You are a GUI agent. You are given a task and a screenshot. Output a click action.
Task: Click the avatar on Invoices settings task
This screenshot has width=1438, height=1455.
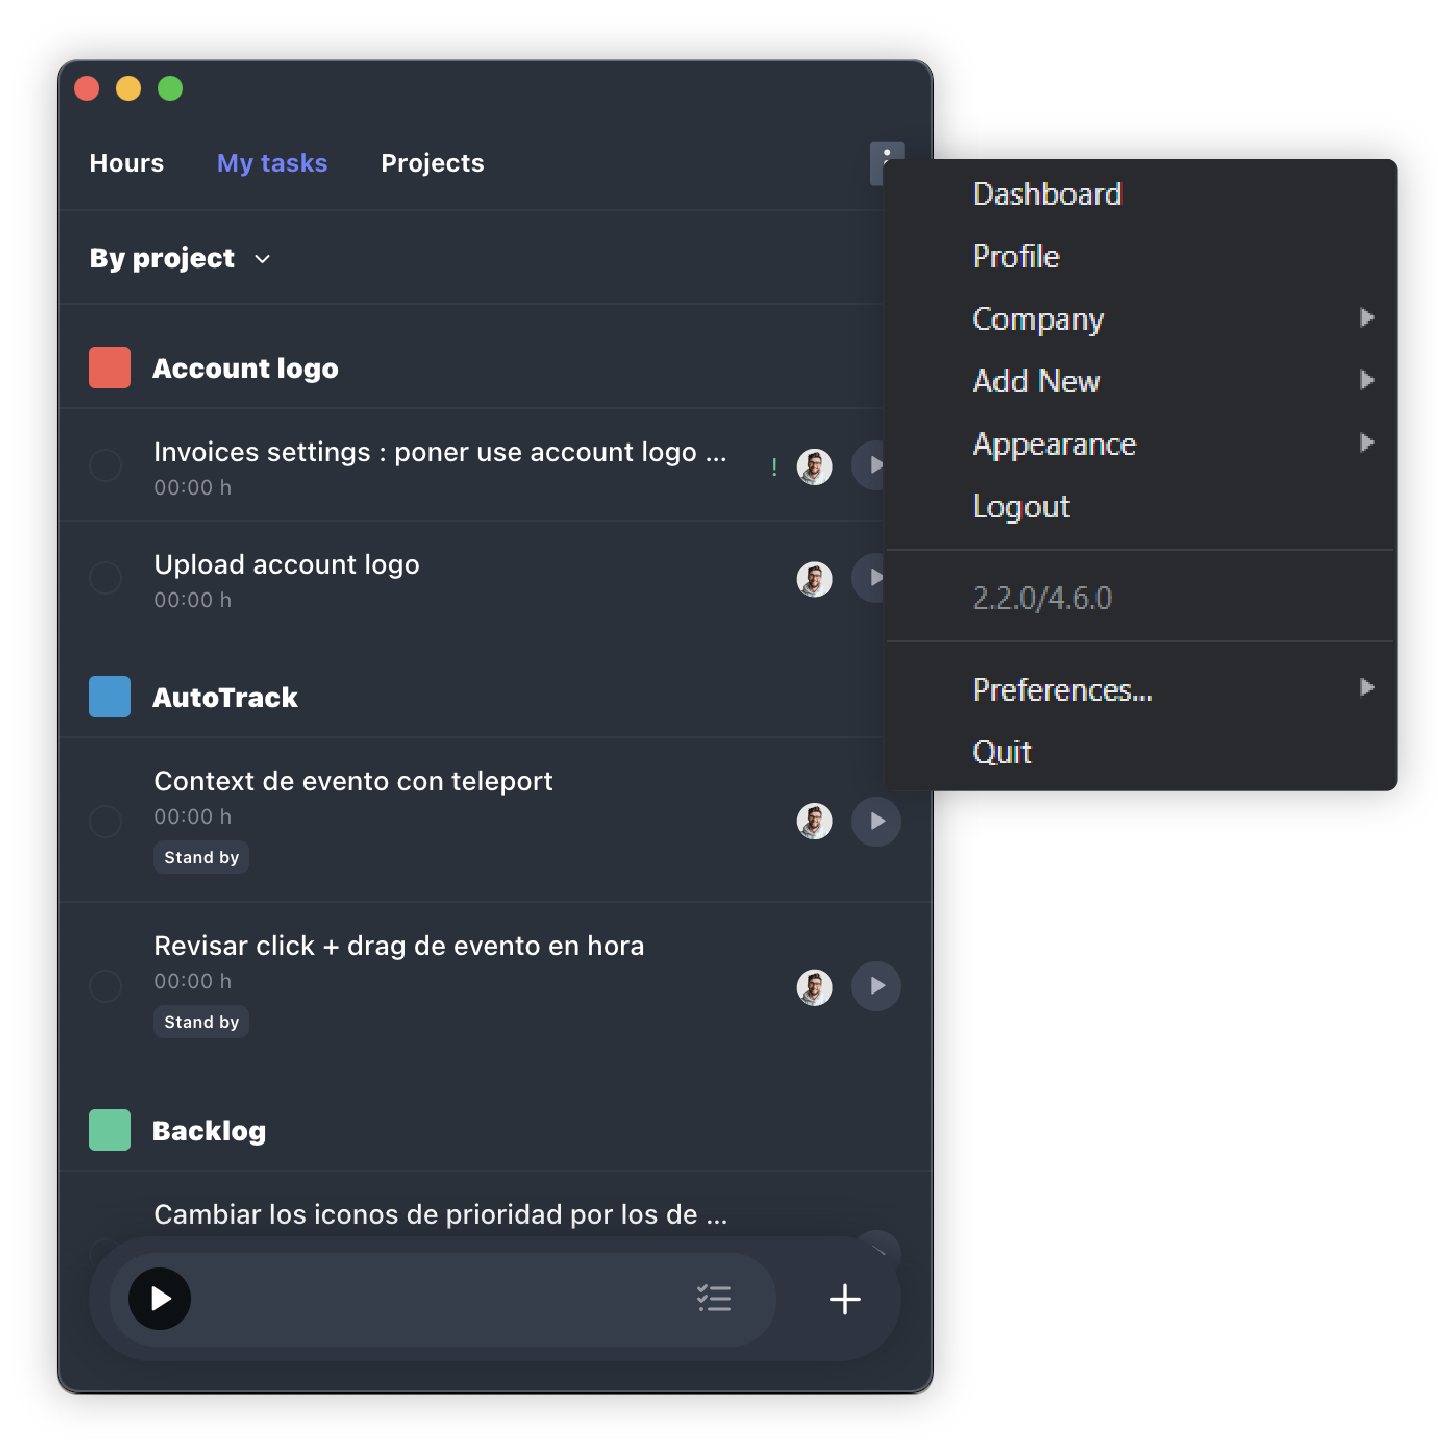[814, 466]
